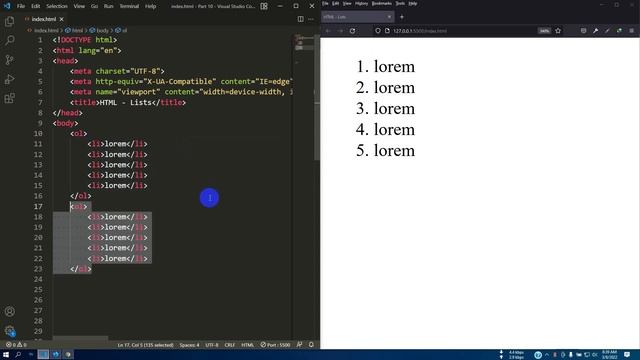
Task: Open the Search view in VS Code
Action: [9, 40]
